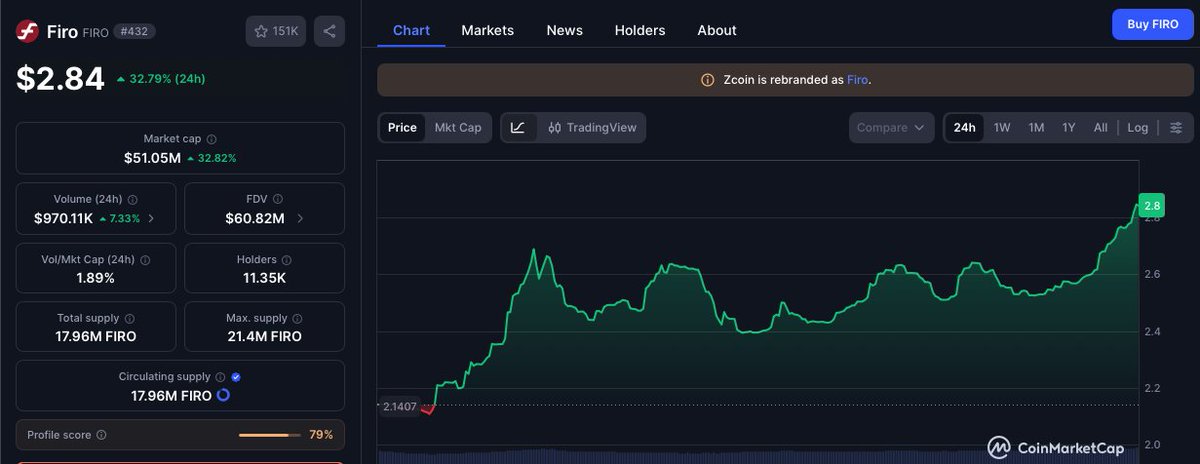Toggle Log scale
Screen dimensions: 1200x464
coord(1138,127)
